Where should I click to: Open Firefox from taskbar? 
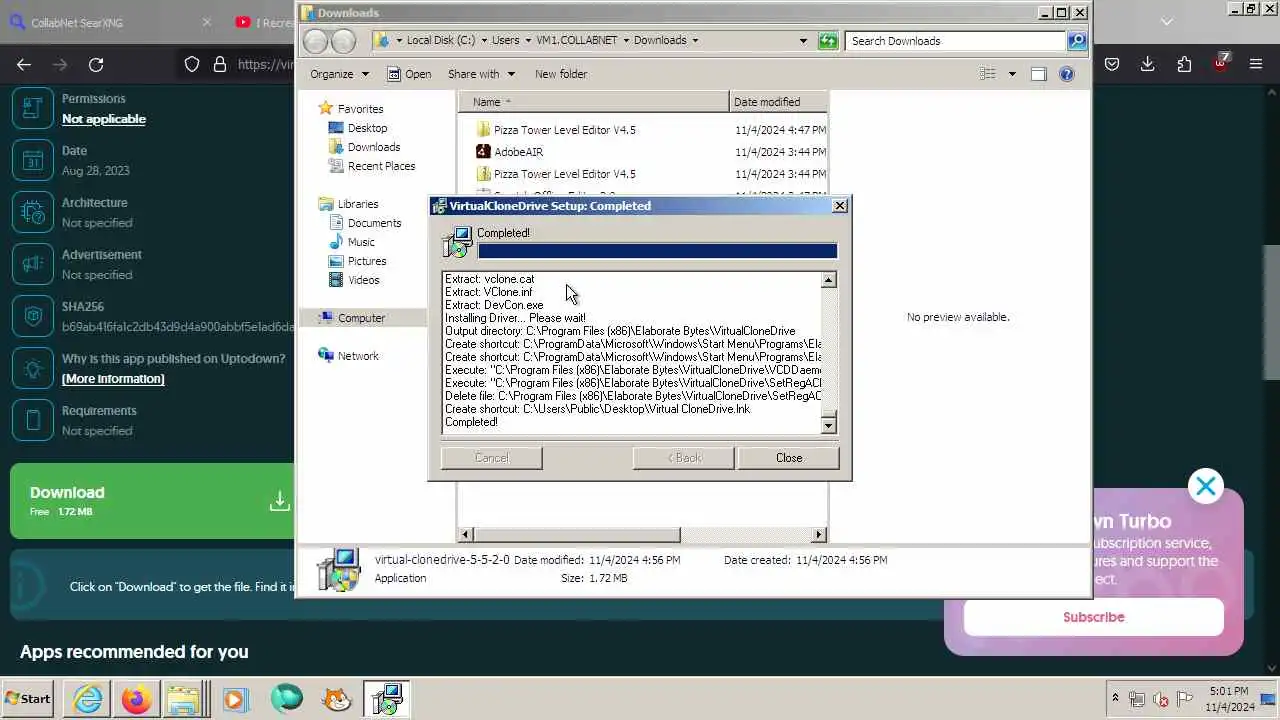(137, 699)
